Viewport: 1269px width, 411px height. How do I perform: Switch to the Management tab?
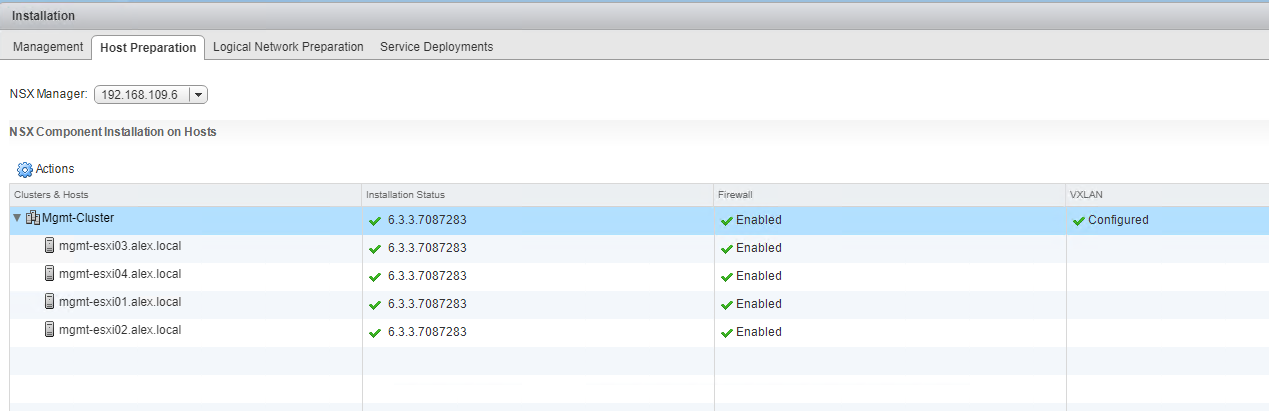click(x=47, y=47)
